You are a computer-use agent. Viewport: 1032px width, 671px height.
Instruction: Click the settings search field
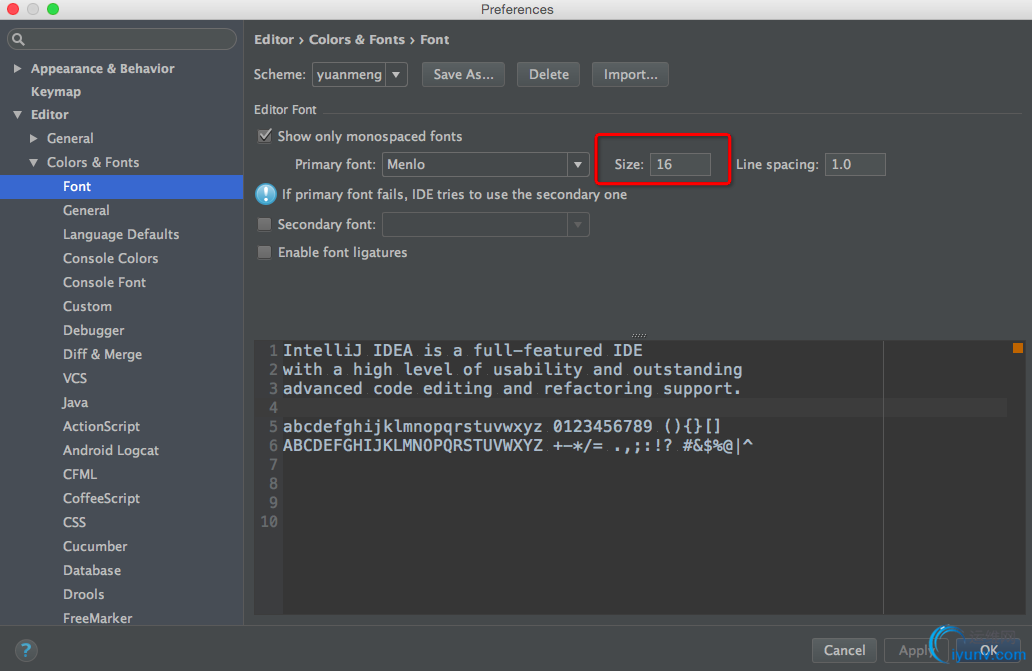122,39
